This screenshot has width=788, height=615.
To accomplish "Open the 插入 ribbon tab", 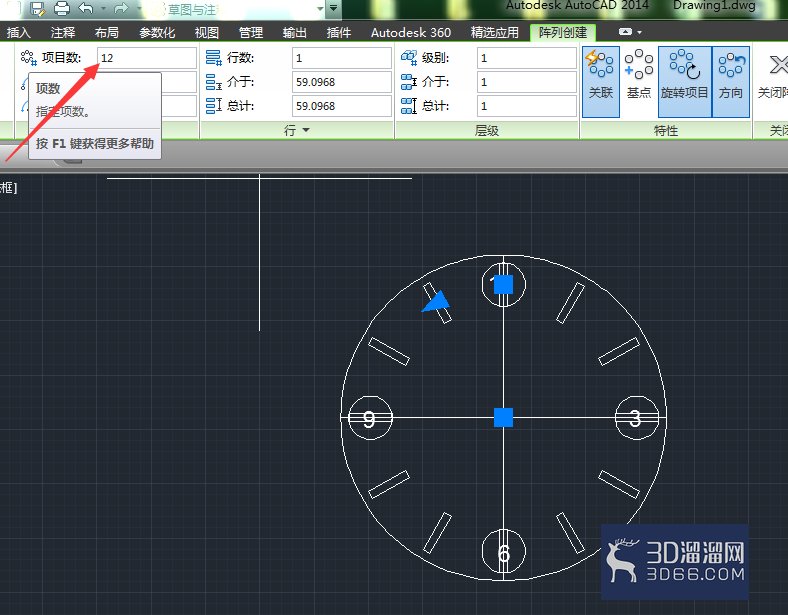I will click(x=19, y=33).
